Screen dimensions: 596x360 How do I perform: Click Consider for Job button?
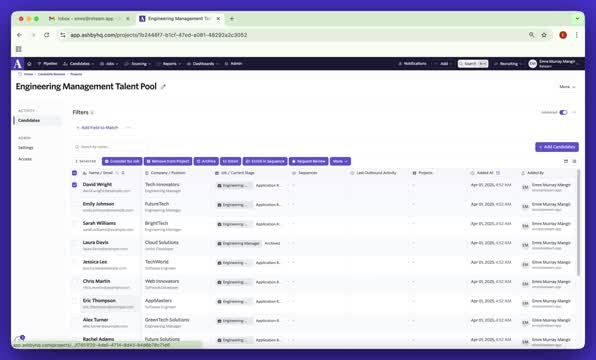coord(122,162)
